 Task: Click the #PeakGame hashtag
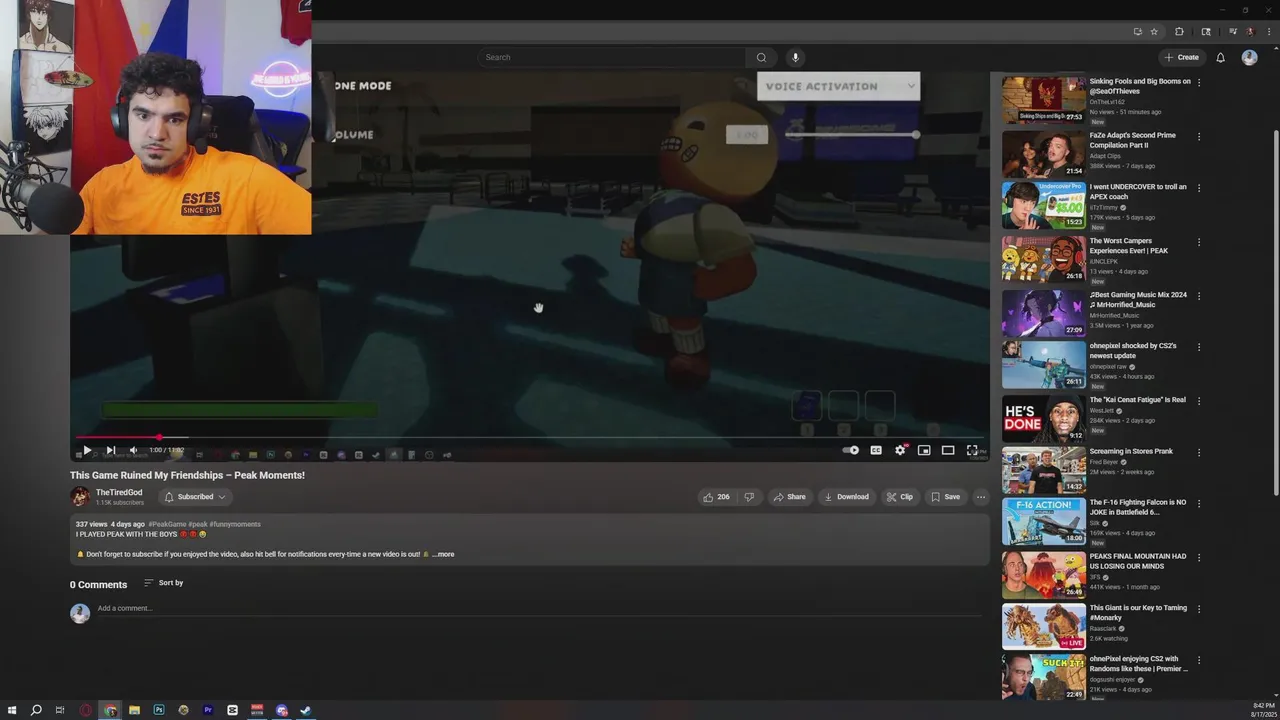[167, 524]
